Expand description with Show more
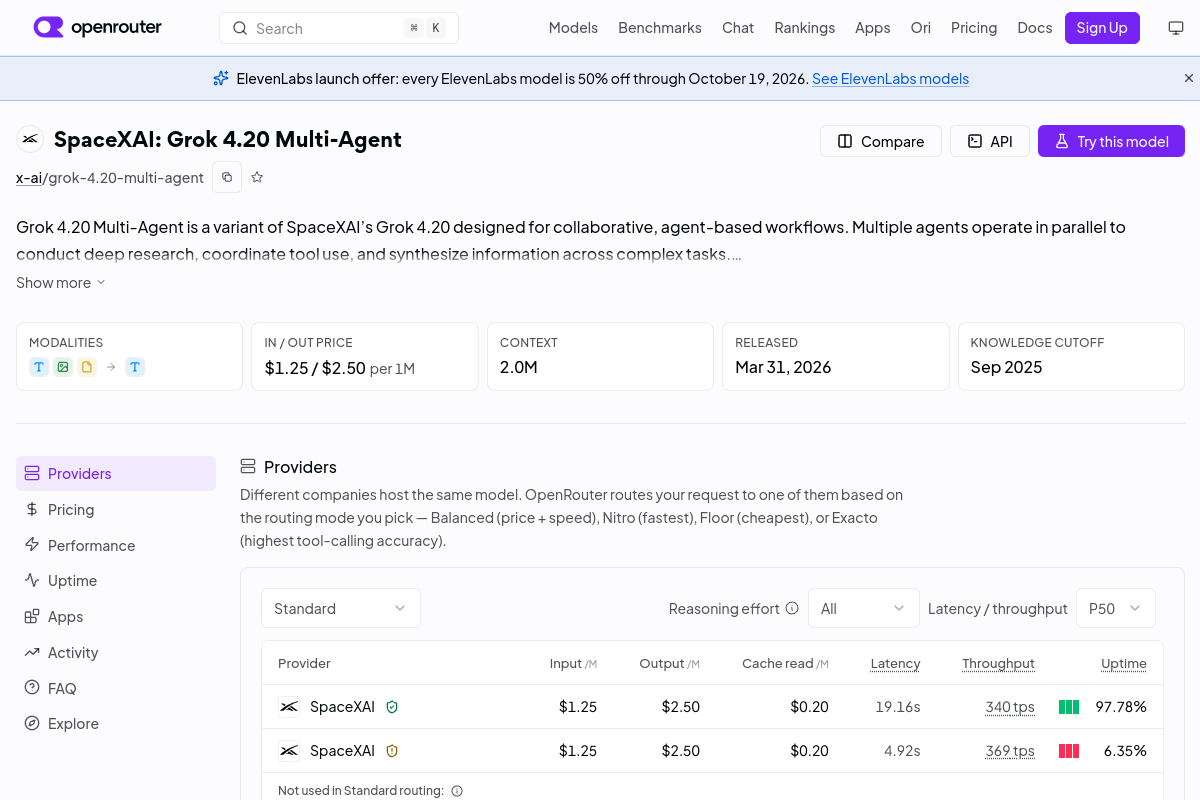 [x=61, y=283]
